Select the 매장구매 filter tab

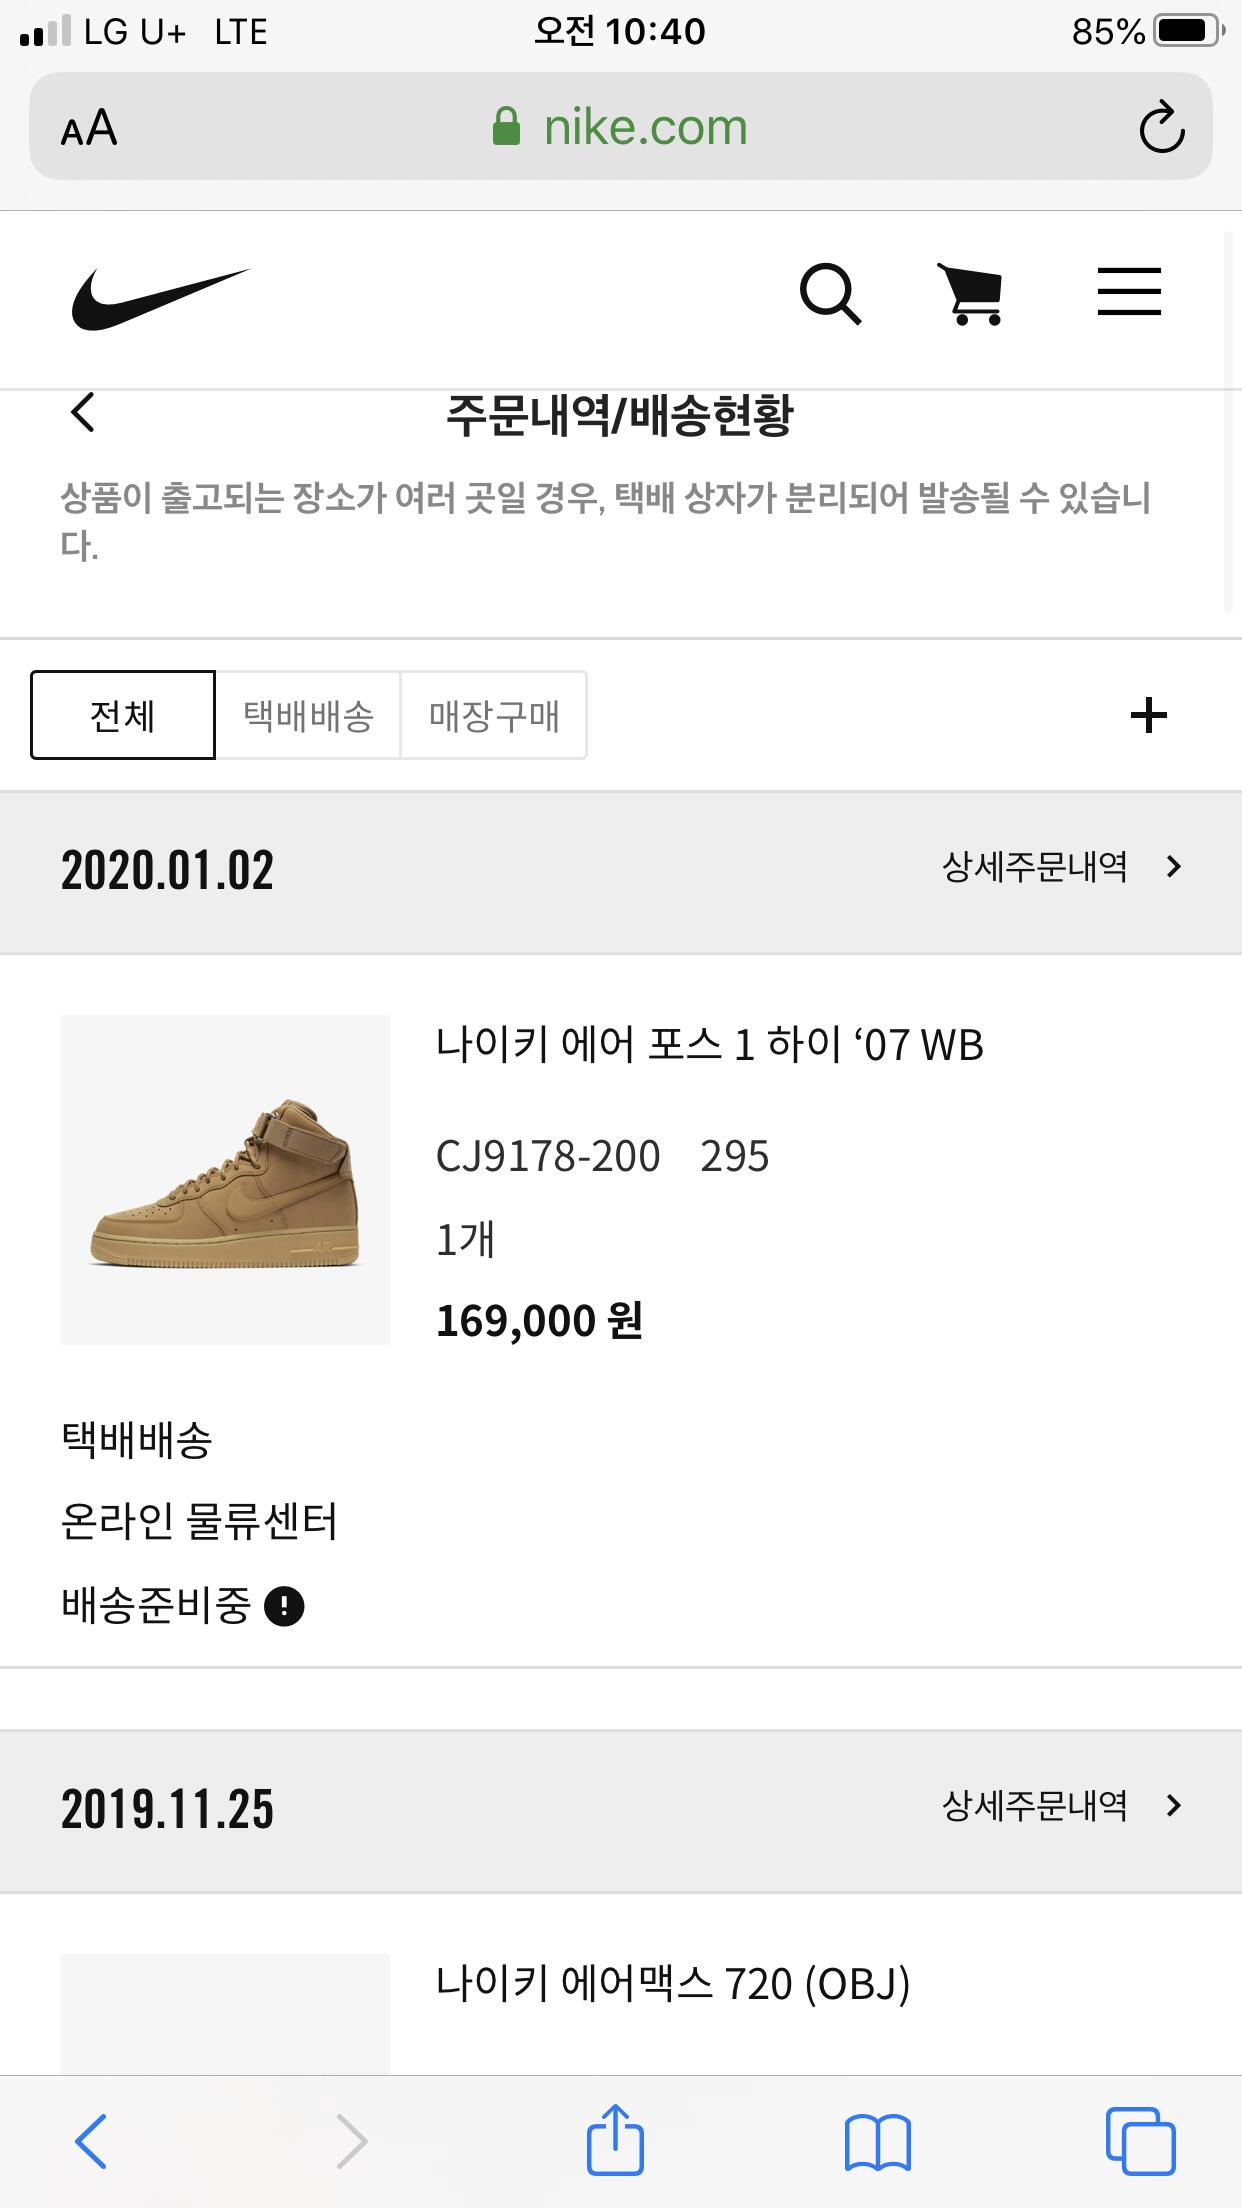point(494,715)
